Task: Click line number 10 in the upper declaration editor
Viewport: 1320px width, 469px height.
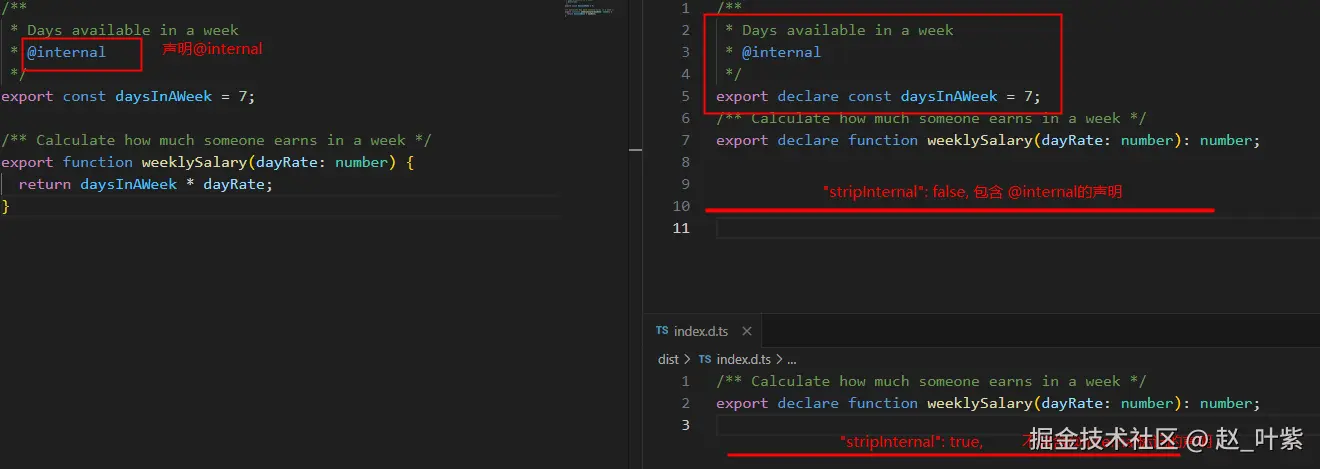Action: (x=681, y=206)
